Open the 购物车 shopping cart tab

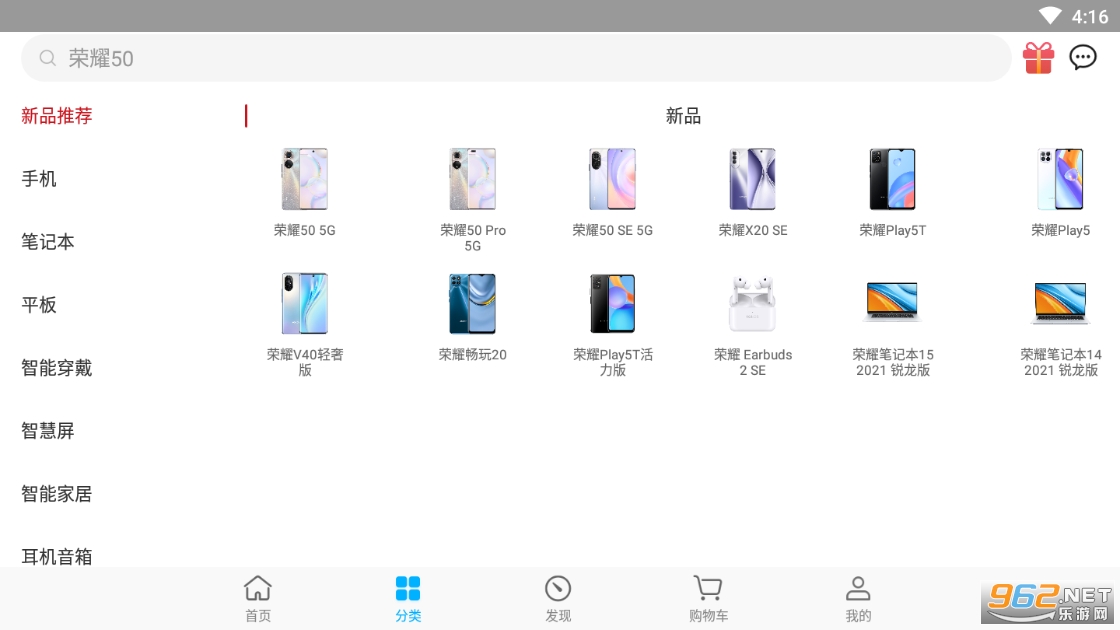[708, 599]
